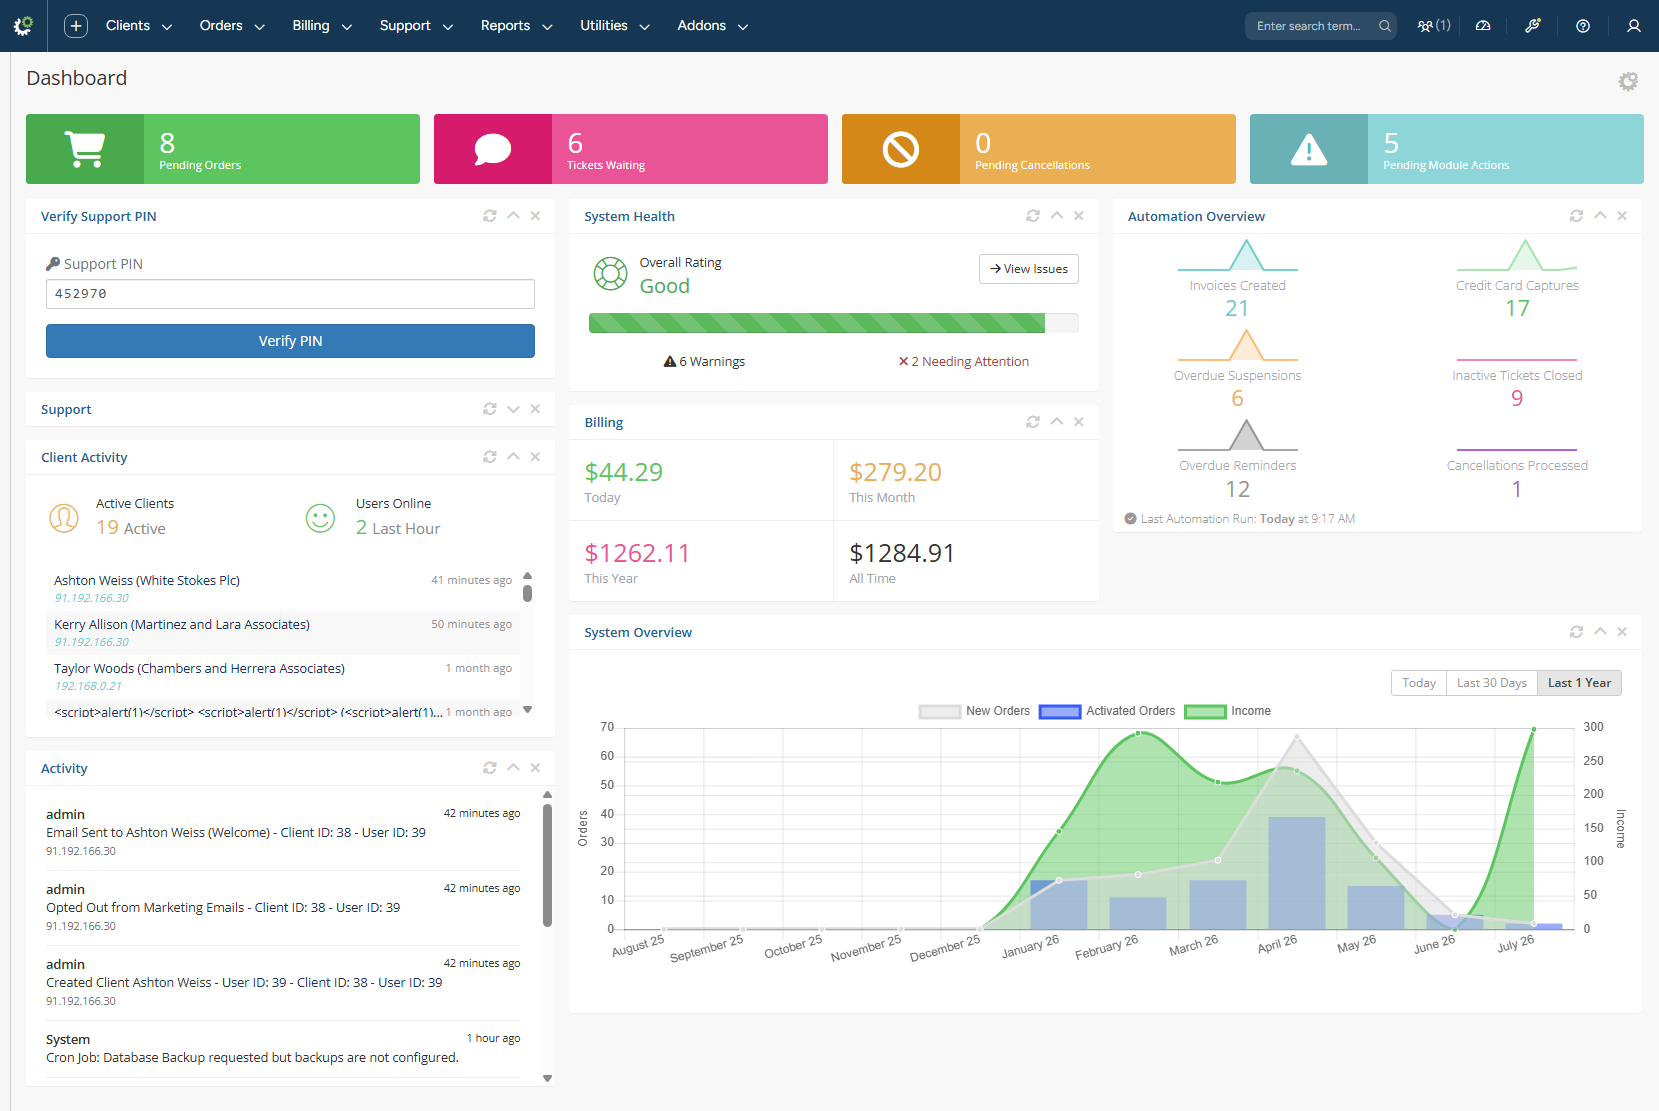Toggle Activated Orders series in chart legend
Screen dimensions: 1659x1111
(1108, 711)
